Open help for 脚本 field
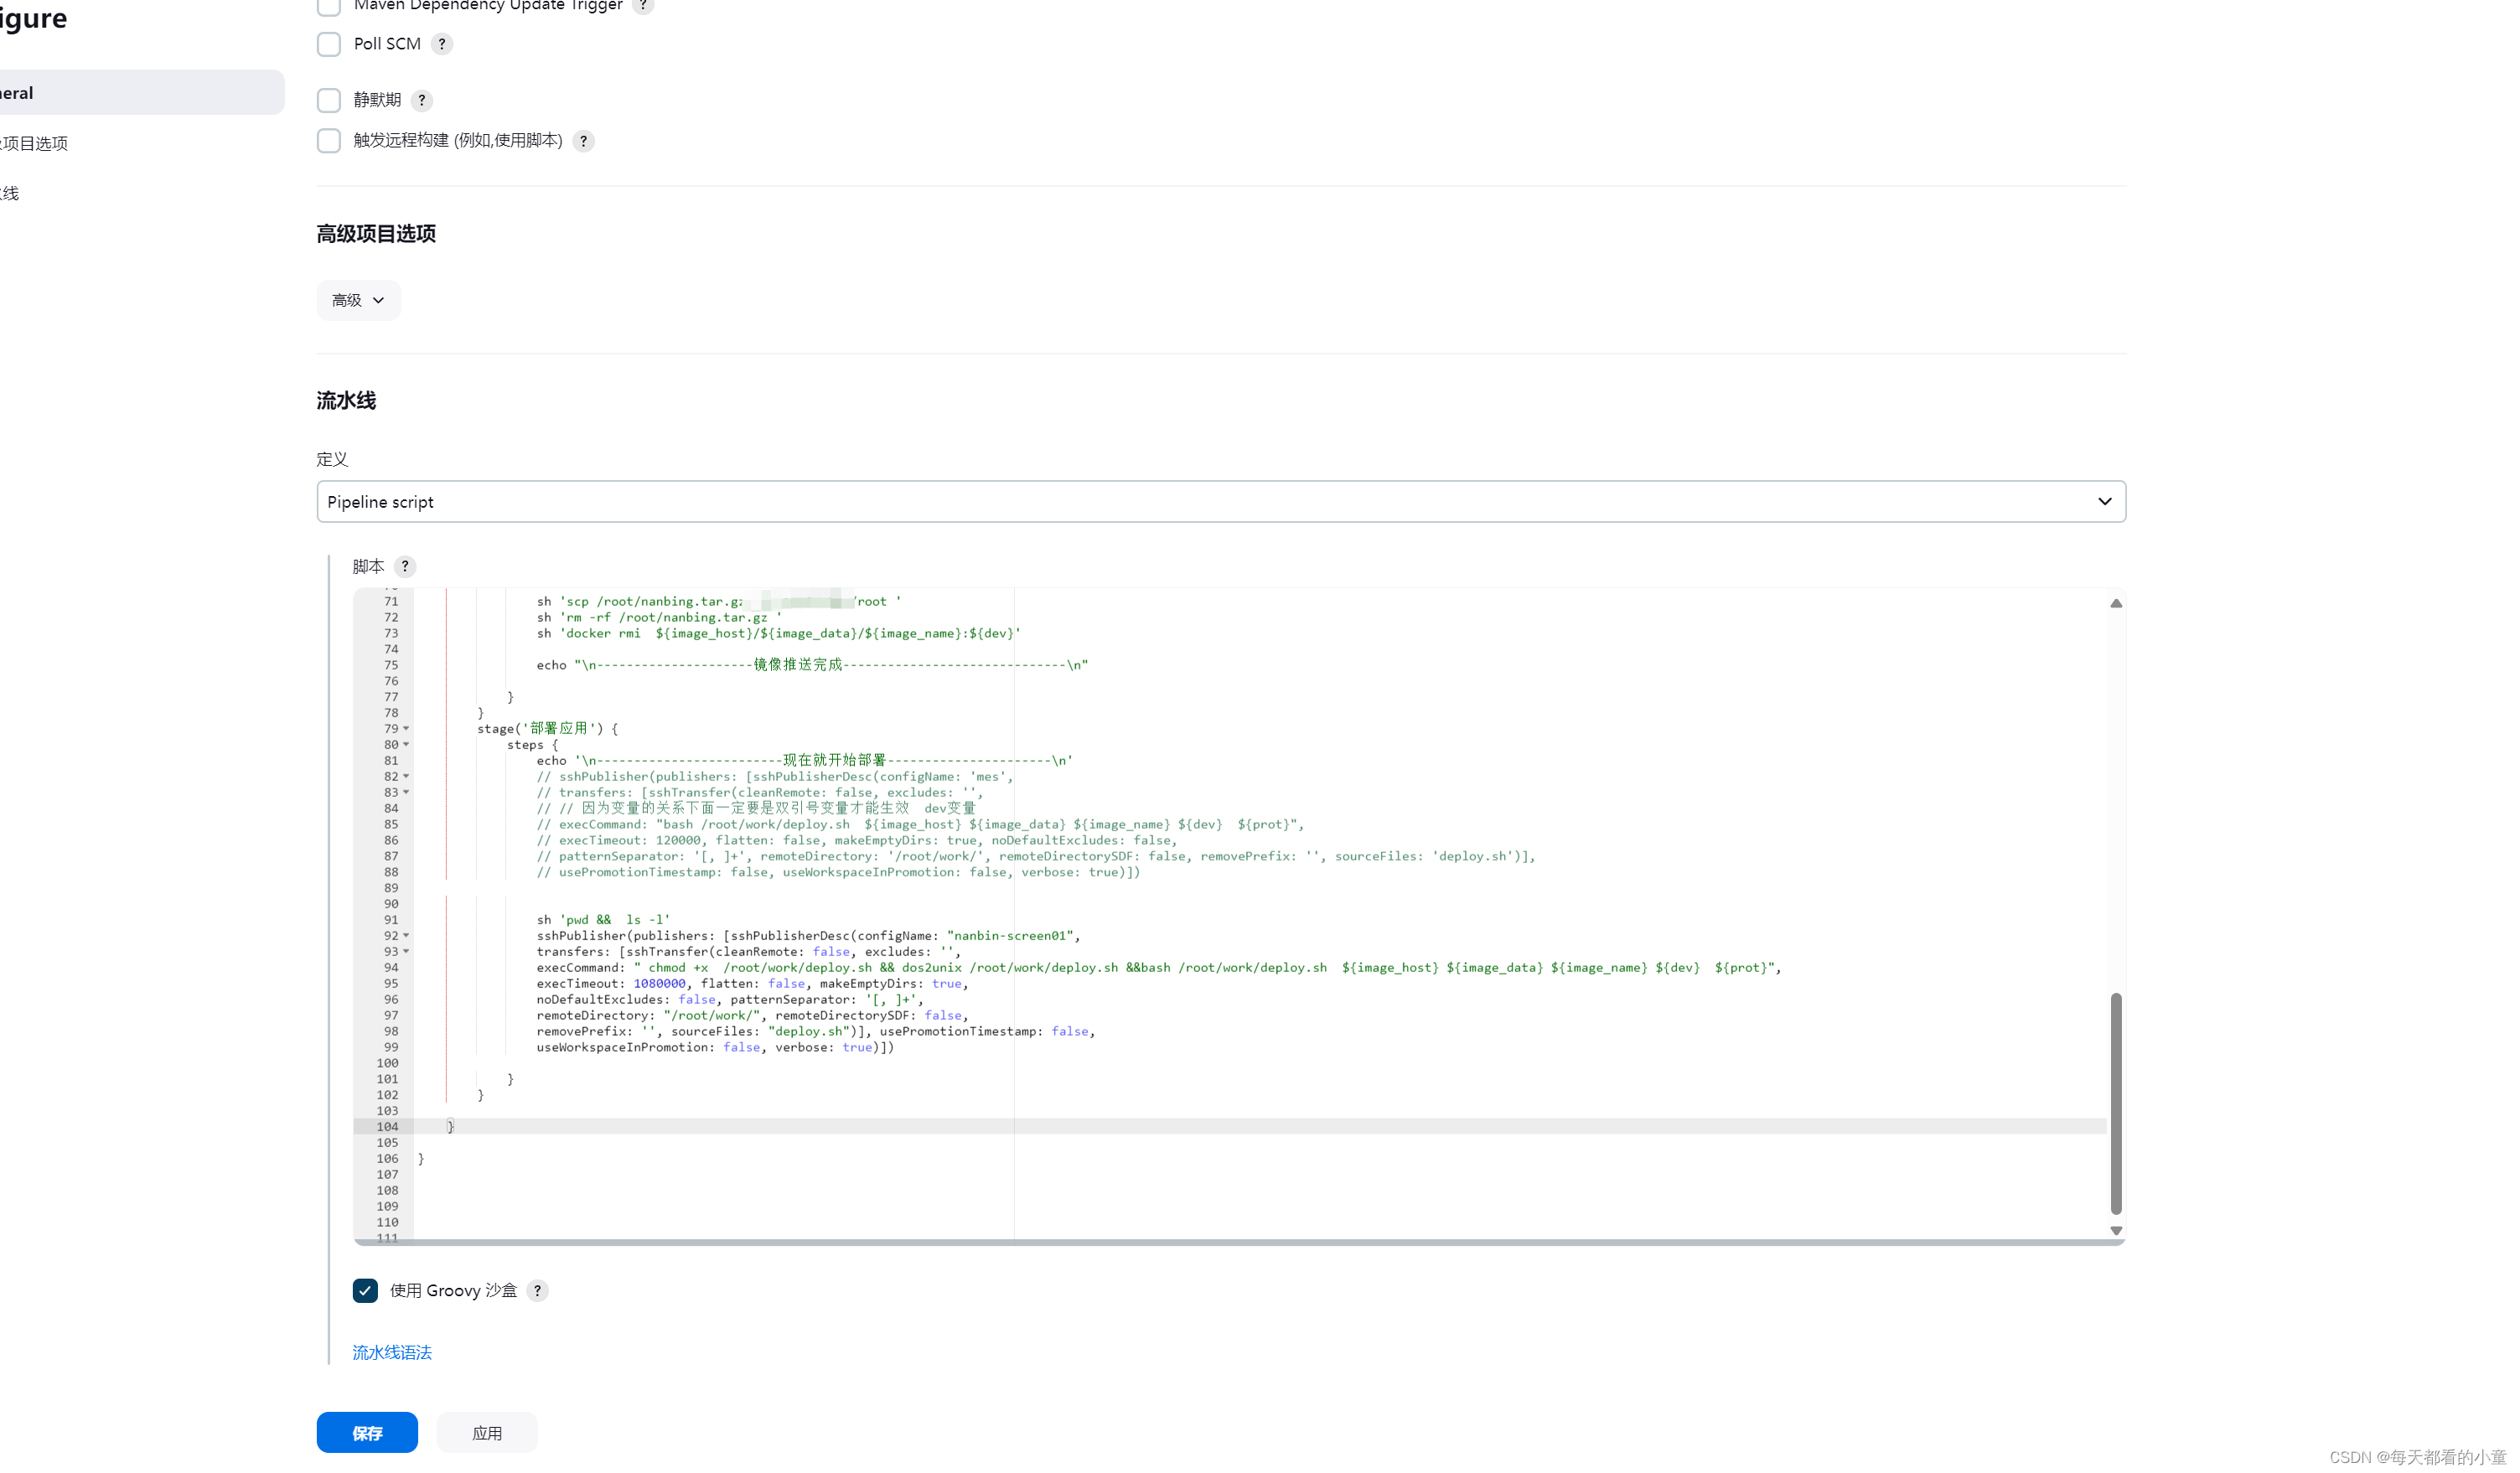2520x1473 pixels. click(405, 566)
